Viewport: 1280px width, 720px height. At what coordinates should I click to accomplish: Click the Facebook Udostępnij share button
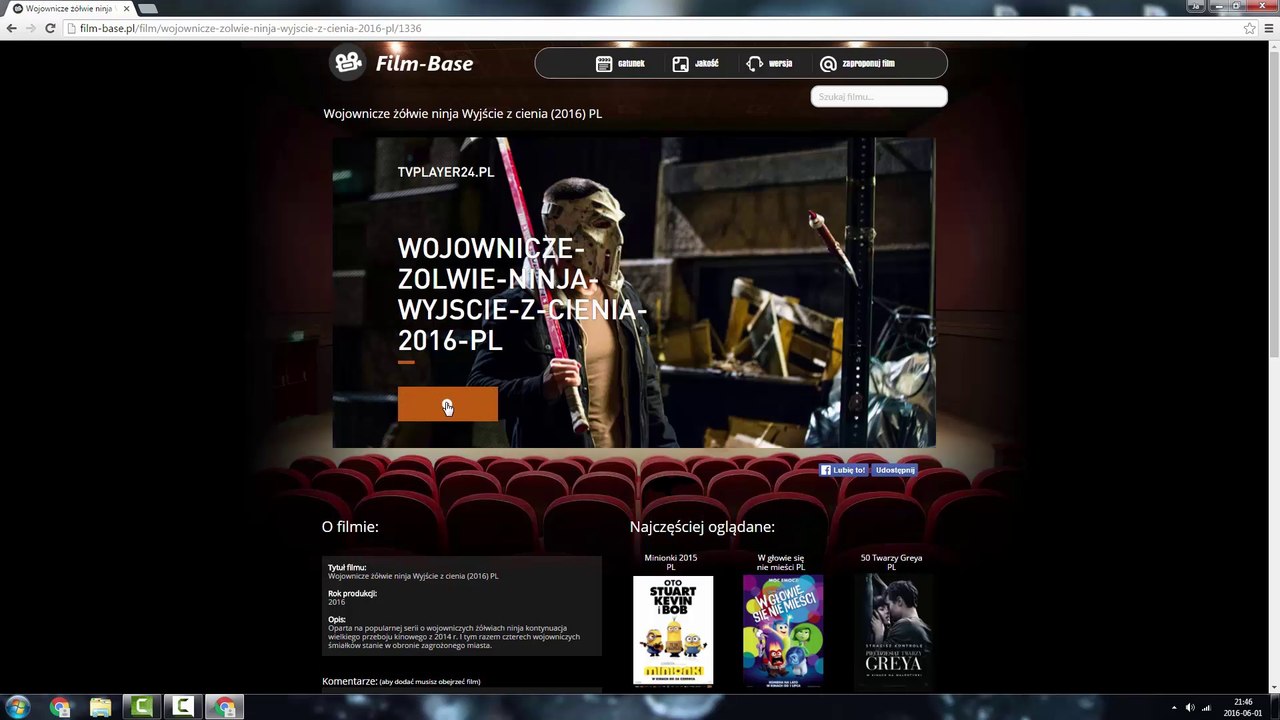click(x=894, y=470)
